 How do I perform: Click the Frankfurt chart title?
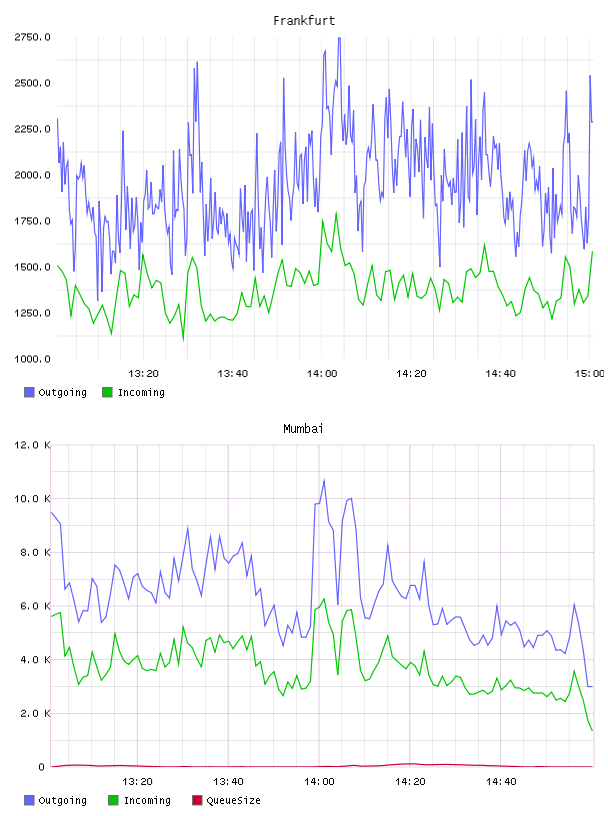[304, 21]
